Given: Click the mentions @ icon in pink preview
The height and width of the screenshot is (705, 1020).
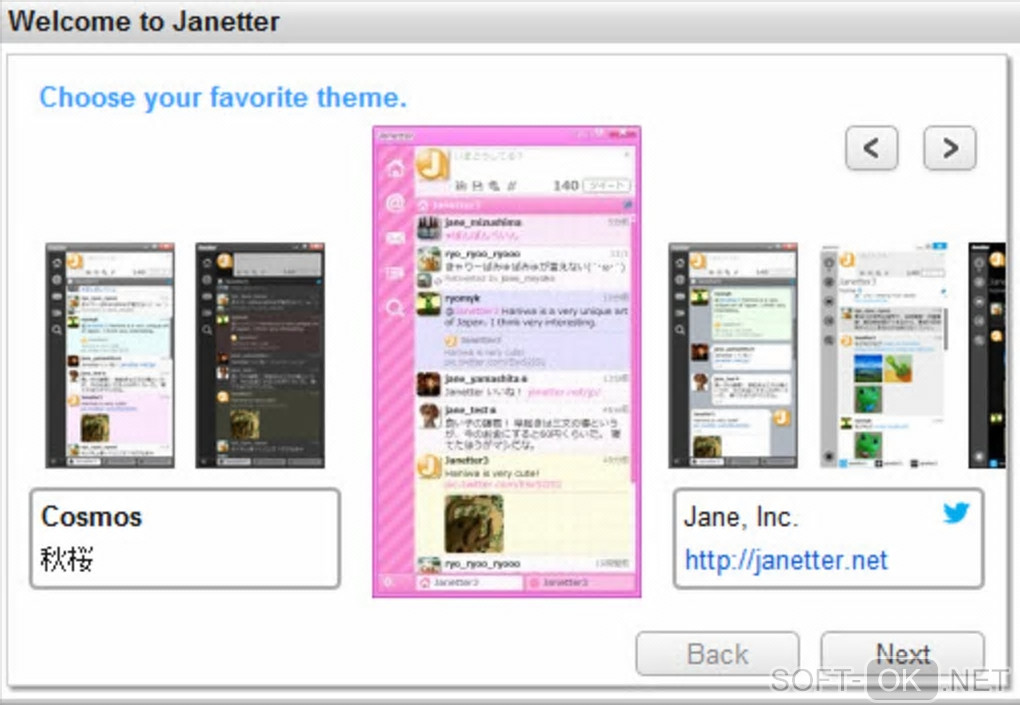Looking at the screenshot, I should coord(395,204).
